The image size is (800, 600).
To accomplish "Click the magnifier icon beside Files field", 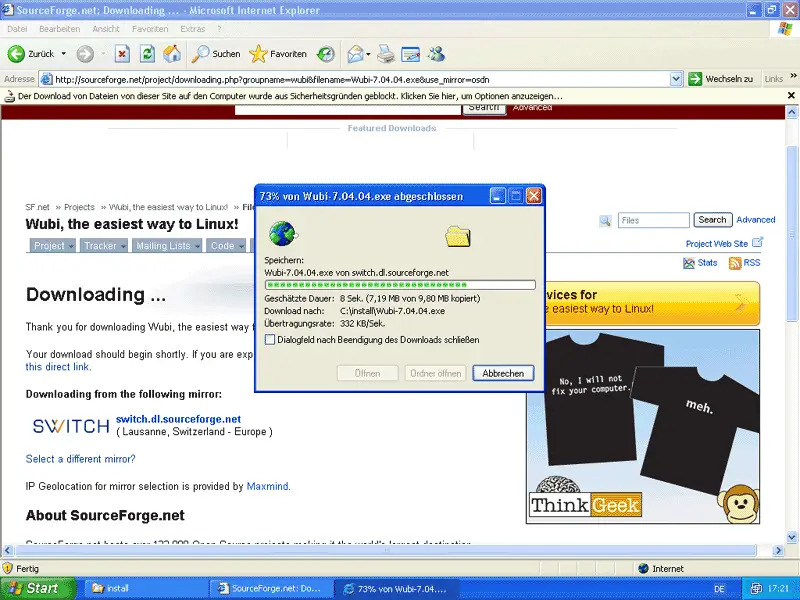I will point(605,221).
